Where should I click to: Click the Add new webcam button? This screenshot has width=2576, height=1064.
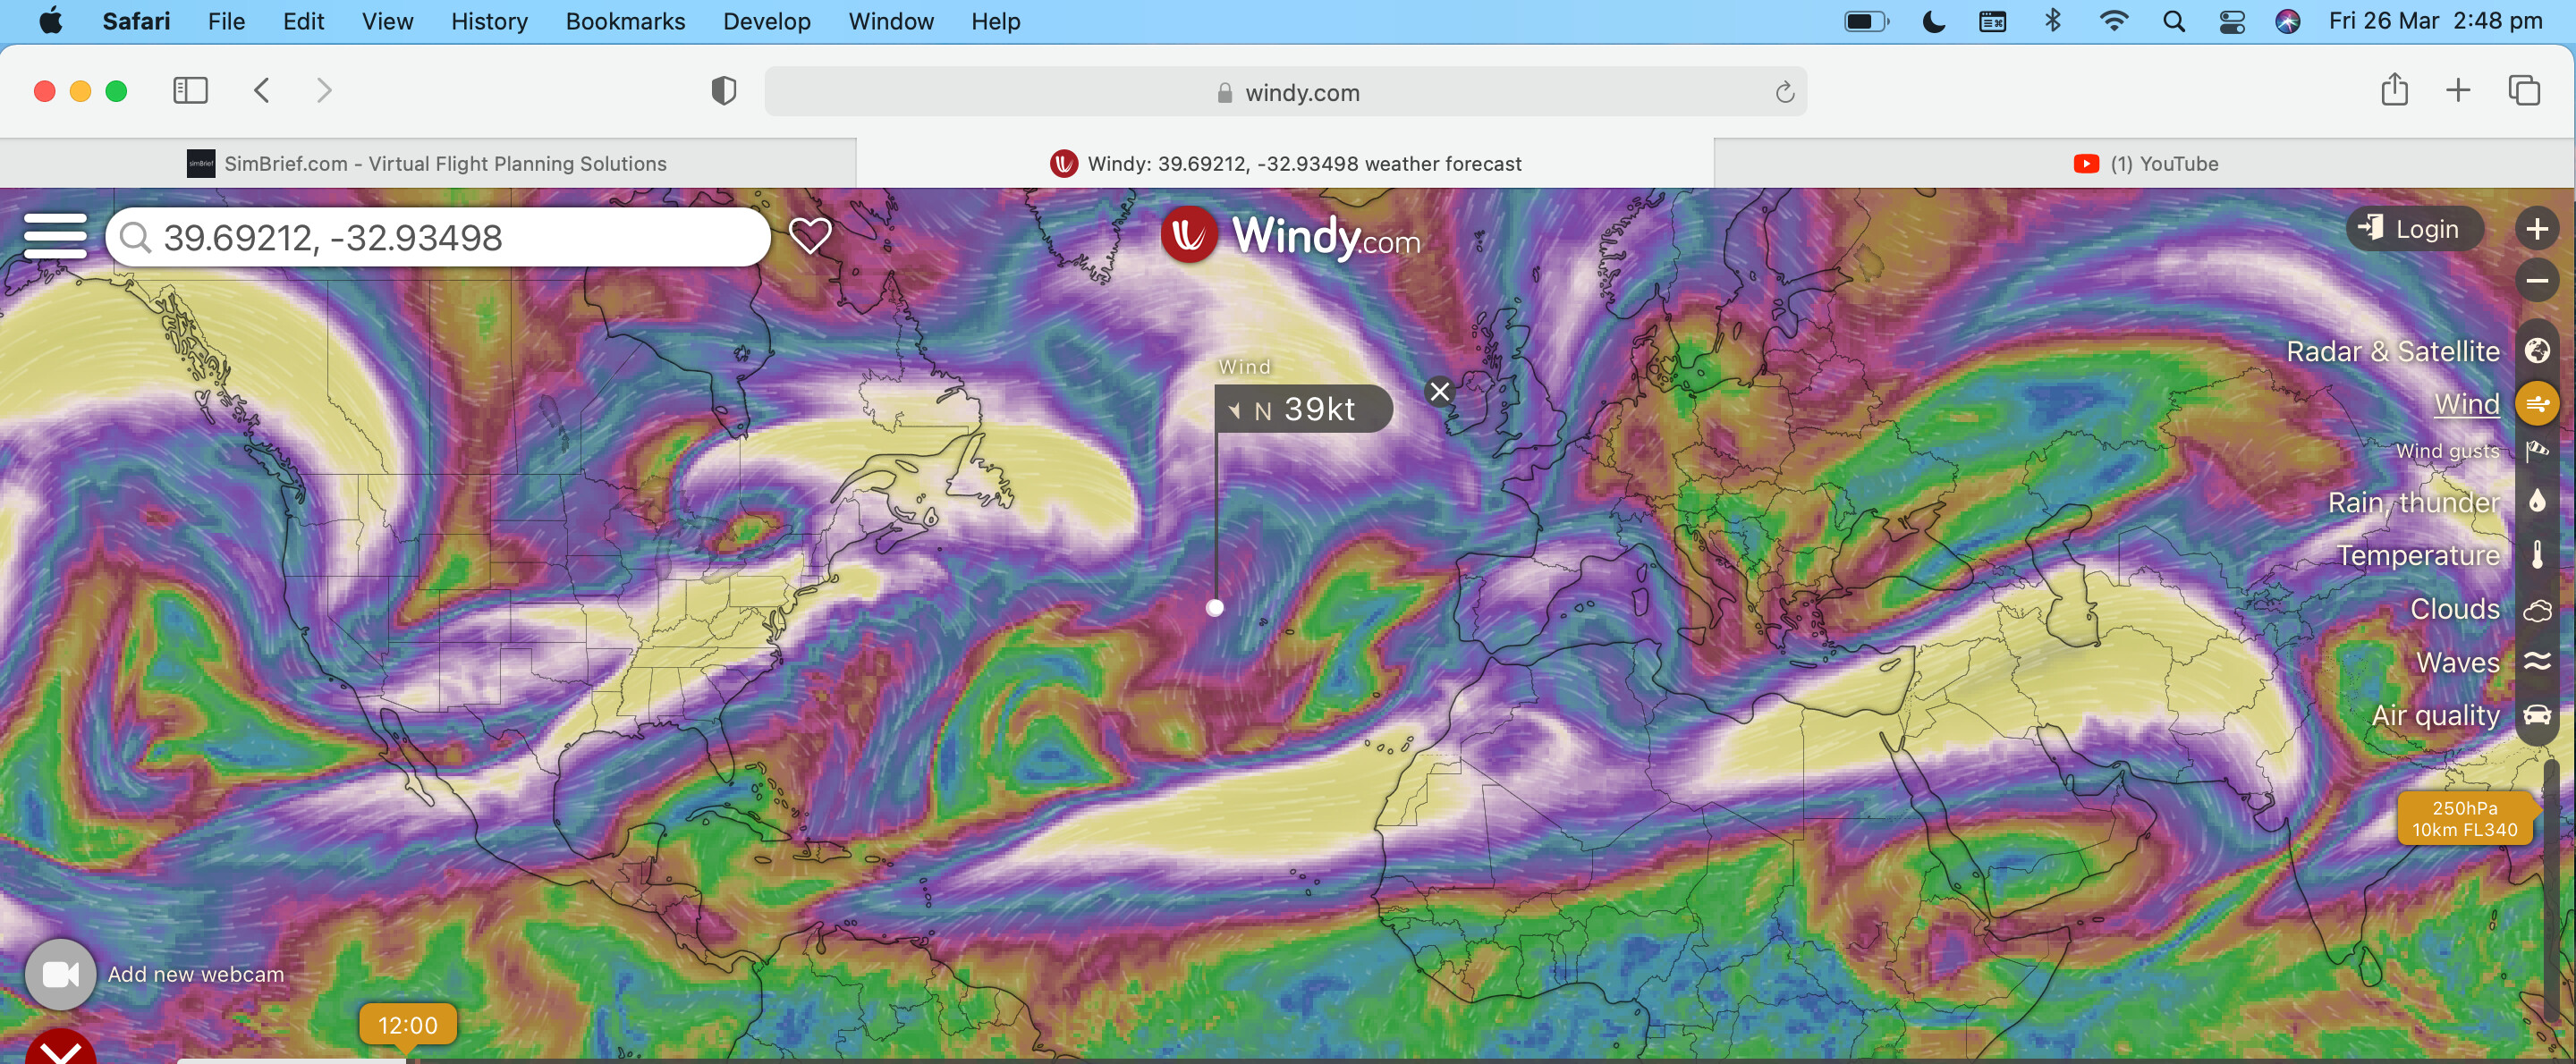[61, 973]
